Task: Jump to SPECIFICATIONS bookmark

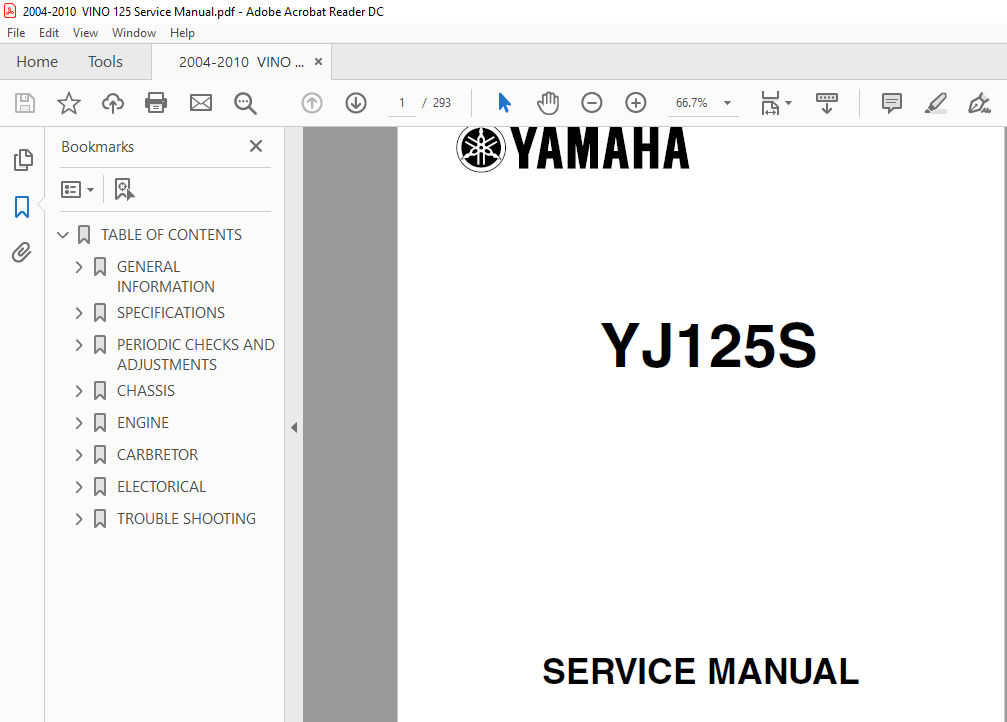Action: point(171,313)
